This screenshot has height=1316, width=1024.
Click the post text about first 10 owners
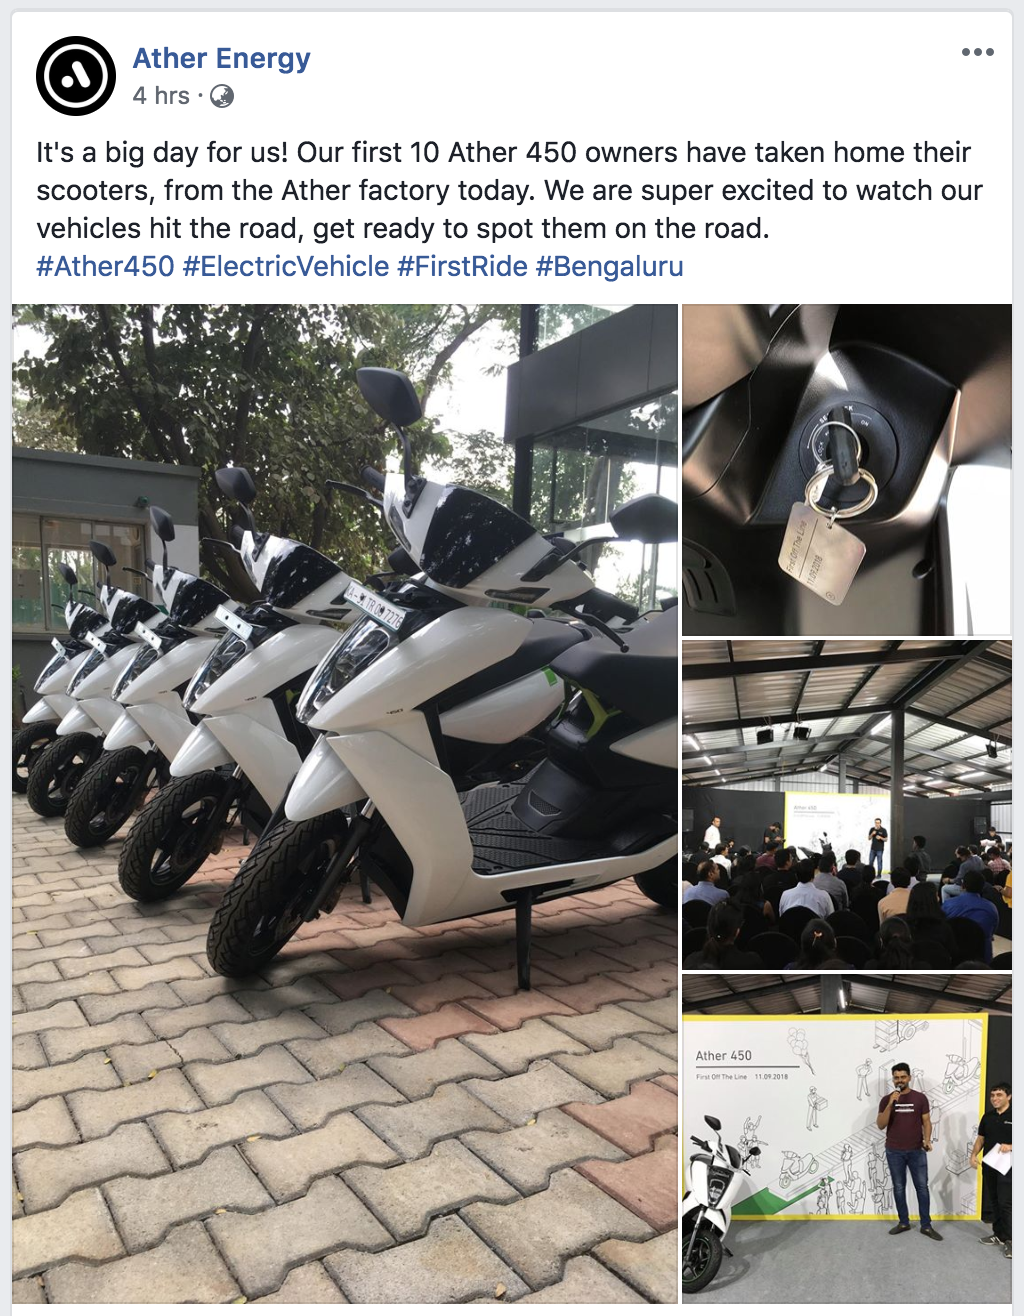[x=509, y=190]
